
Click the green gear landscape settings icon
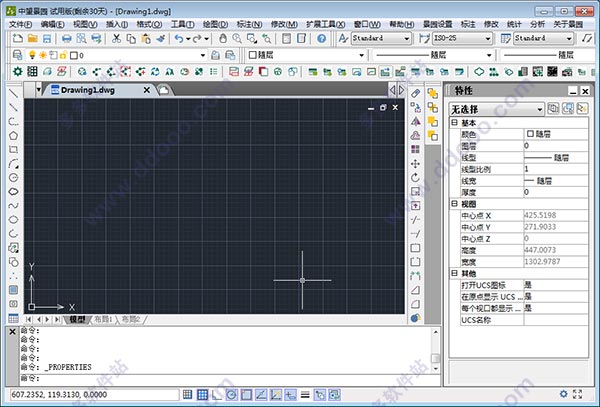point(18,71)
